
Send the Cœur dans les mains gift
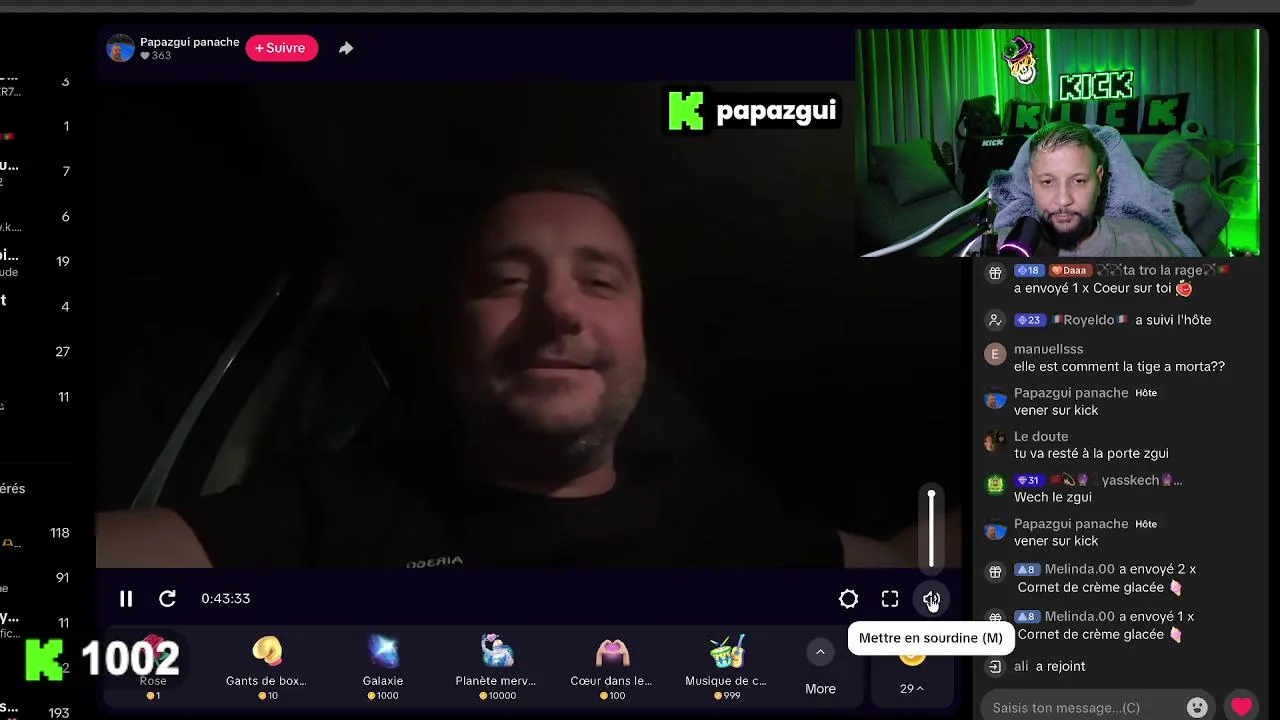click(x=611, y=668)
